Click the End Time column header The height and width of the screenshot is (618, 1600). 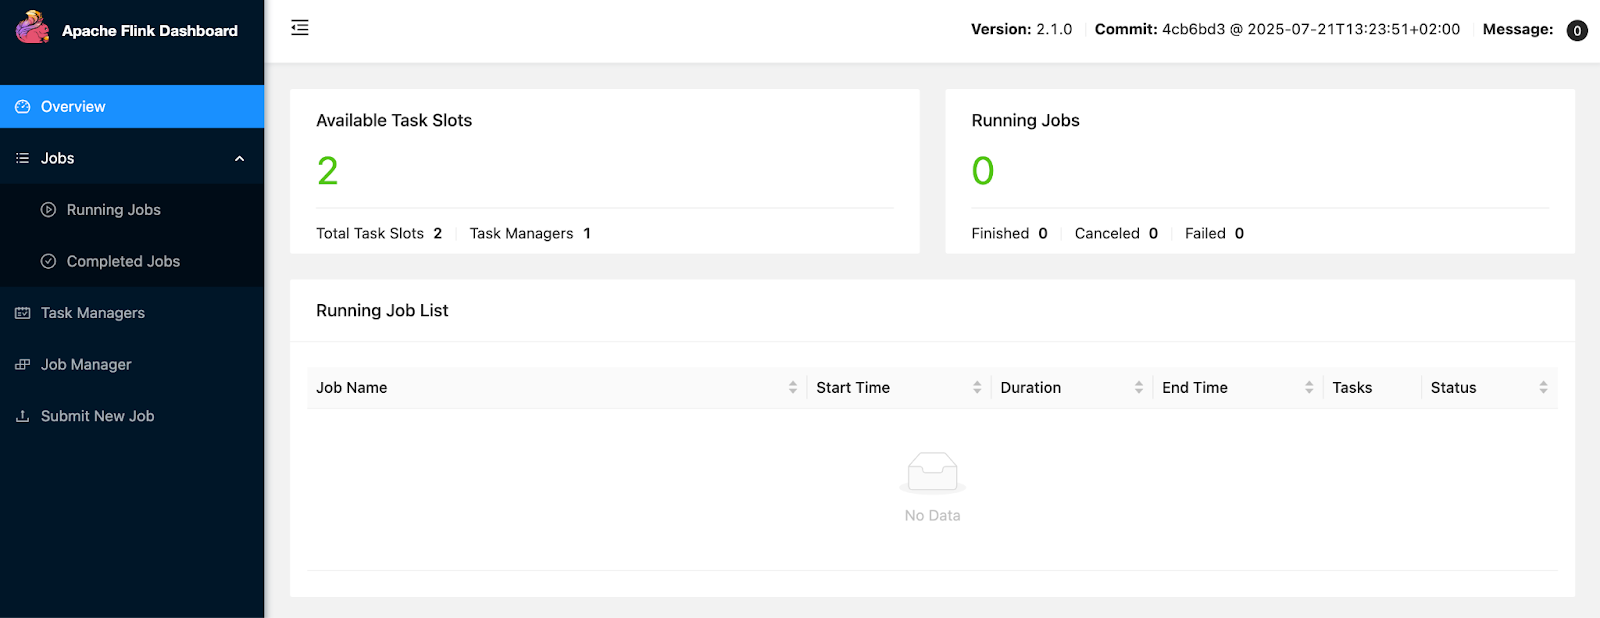coord(1238,388)
